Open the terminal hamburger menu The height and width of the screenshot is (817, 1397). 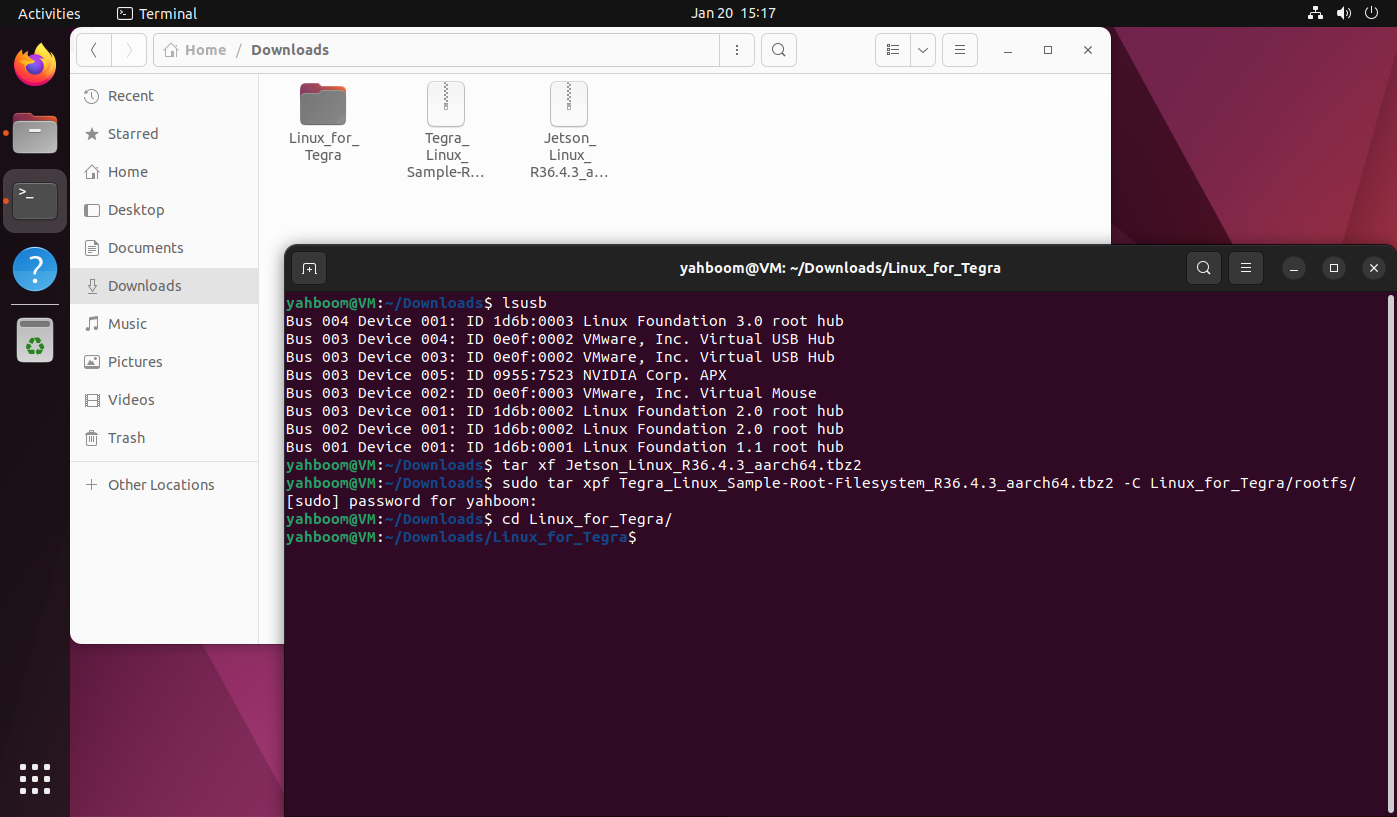[1245, 268]
